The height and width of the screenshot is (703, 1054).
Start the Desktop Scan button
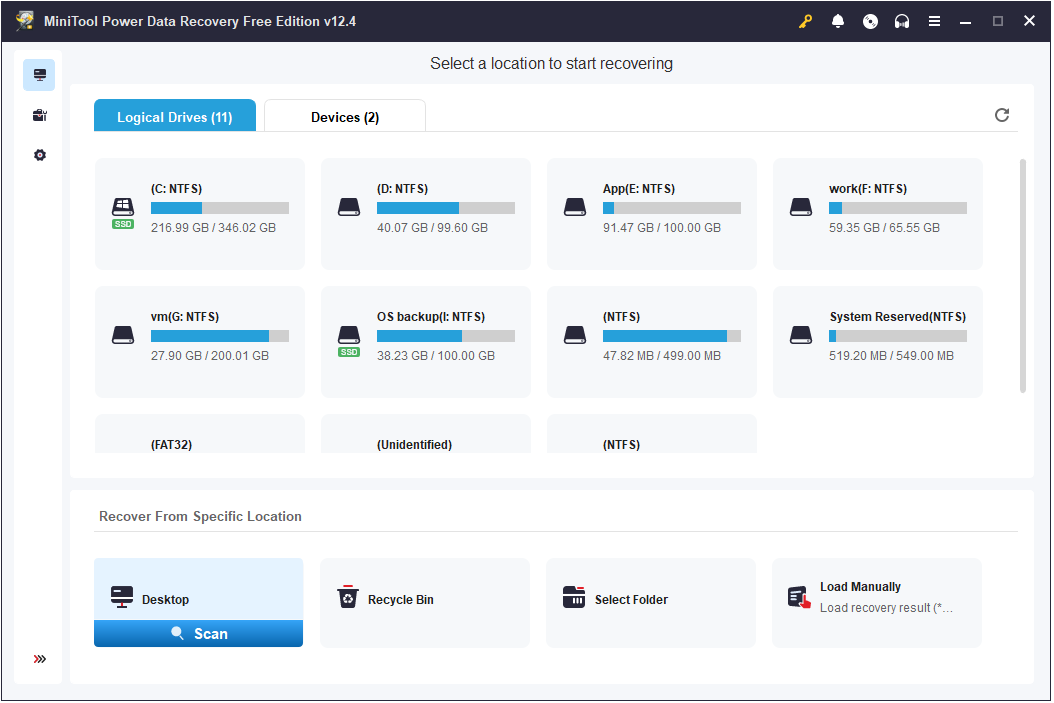[198, 634]
